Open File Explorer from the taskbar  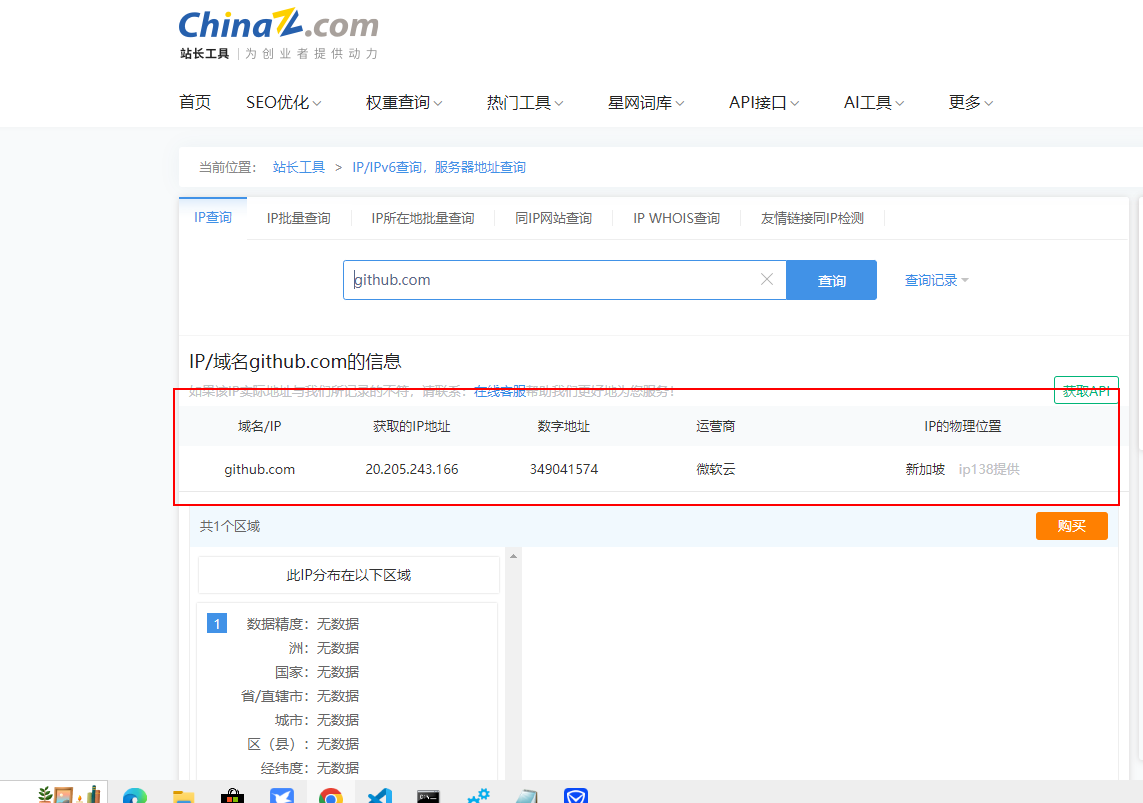click(x=182, y=795)
